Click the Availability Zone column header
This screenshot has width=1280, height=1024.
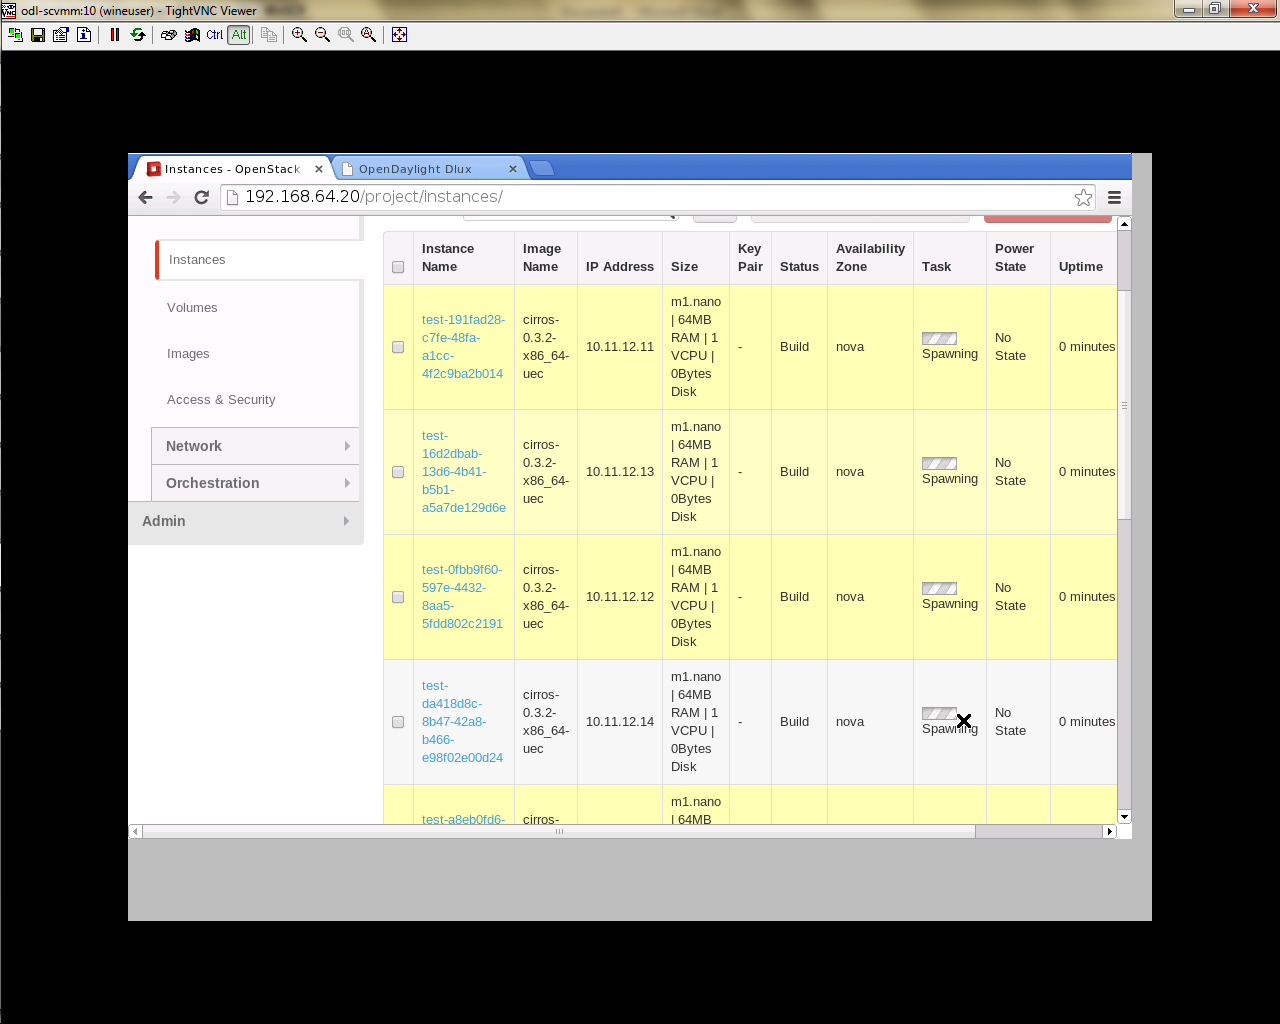(870, 258)
